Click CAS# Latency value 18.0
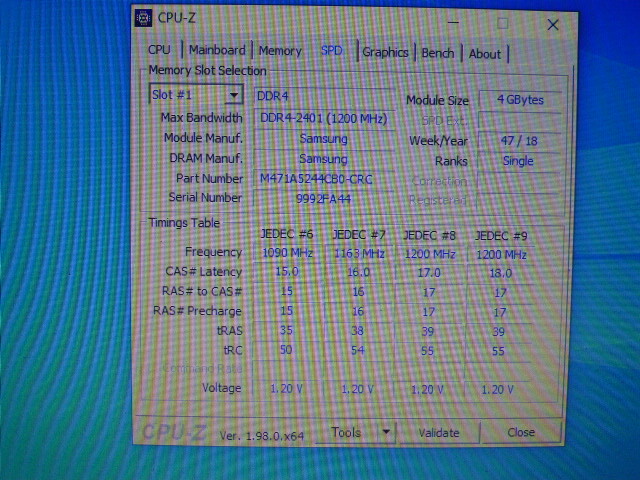 pyautogui.click(x=500, y=273)
